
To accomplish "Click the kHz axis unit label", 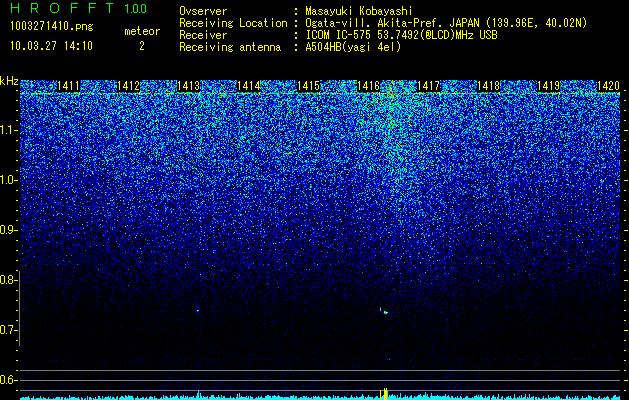I will (9, 81).
